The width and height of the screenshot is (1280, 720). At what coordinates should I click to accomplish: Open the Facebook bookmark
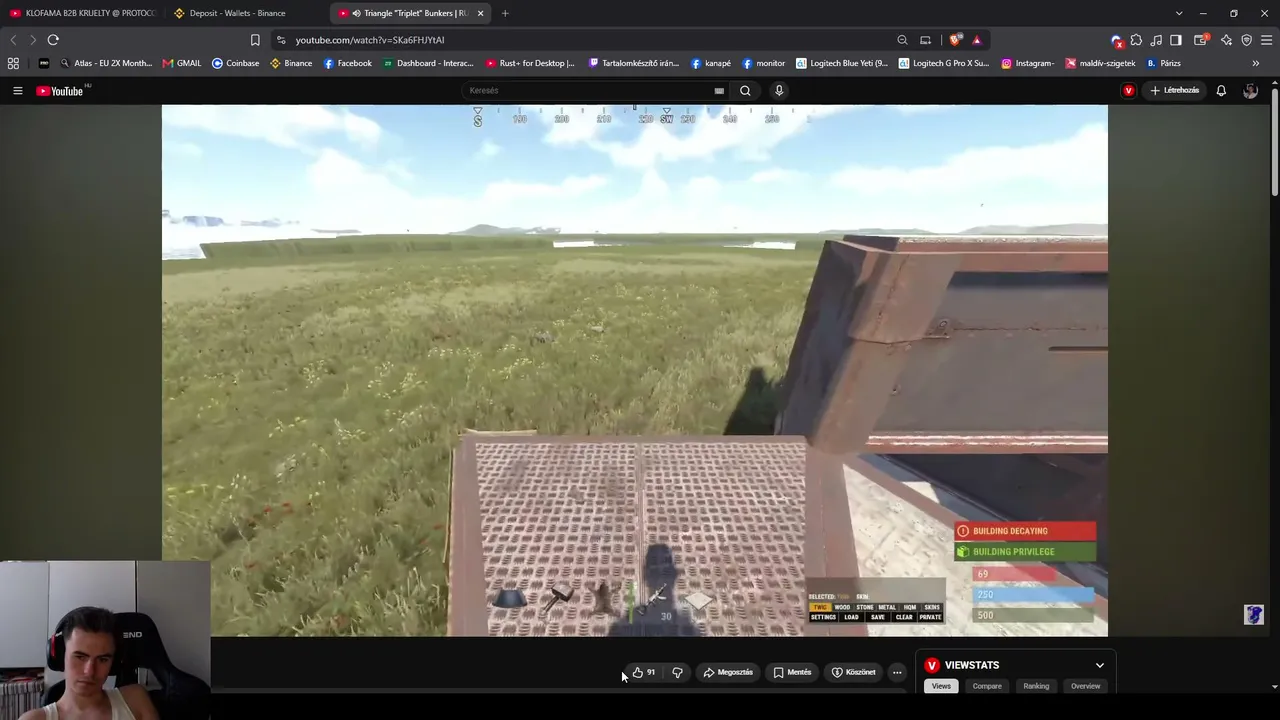[x=347, y=63]
